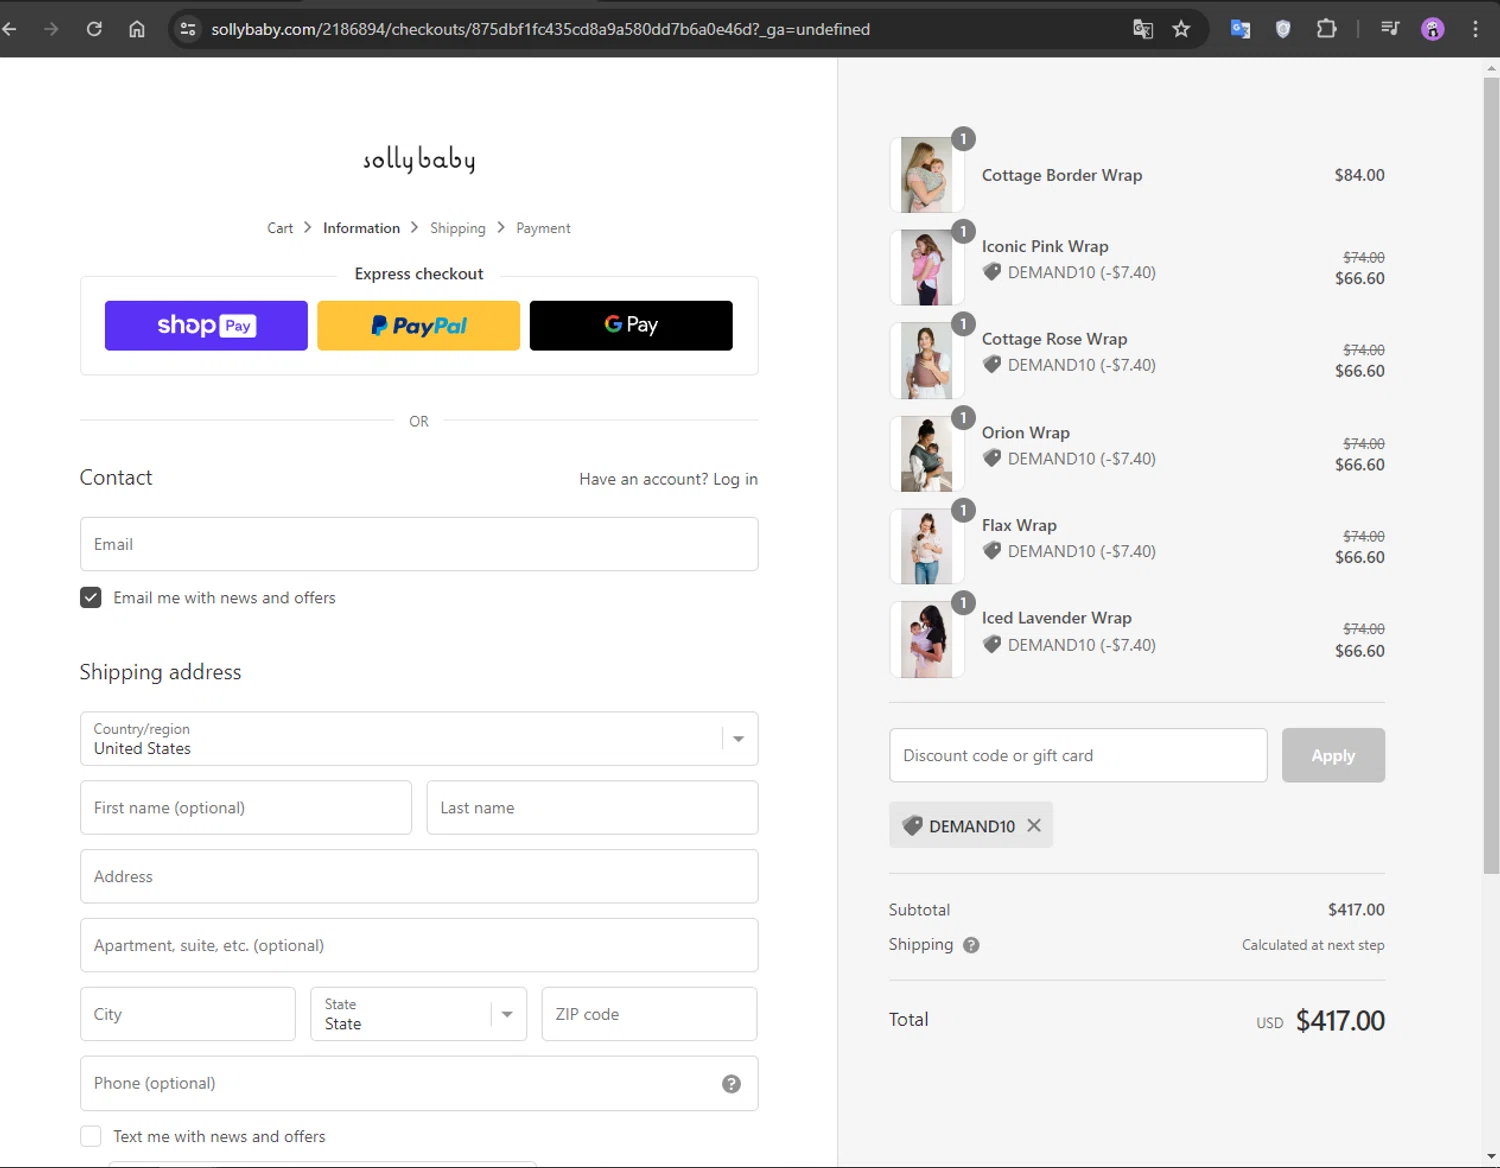Click the Flax Wrap product name
The image size is (1500, 1168).
(x=1019, y=525)
